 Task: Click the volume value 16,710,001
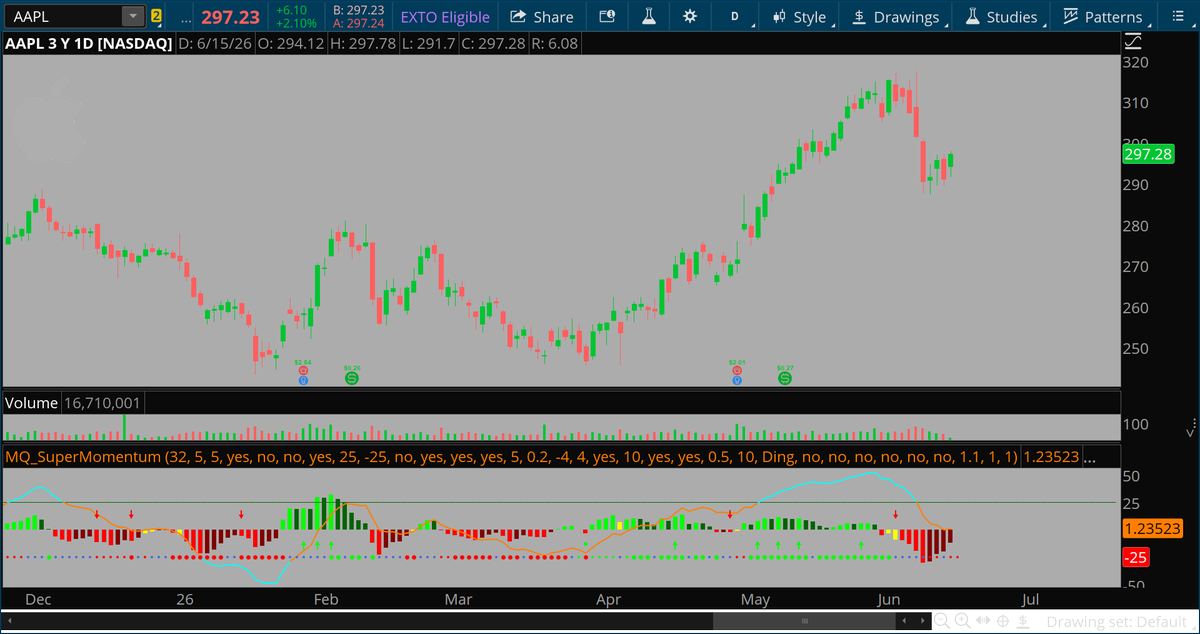[x=103, y=403]
